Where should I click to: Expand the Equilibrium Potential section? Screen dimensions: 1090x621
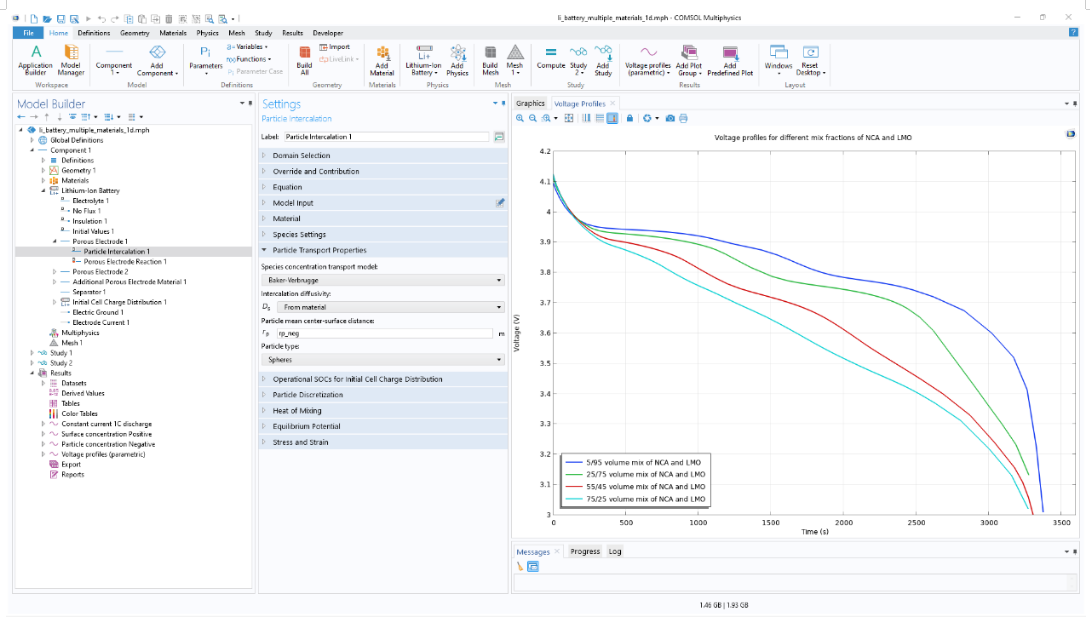point(384,426)
